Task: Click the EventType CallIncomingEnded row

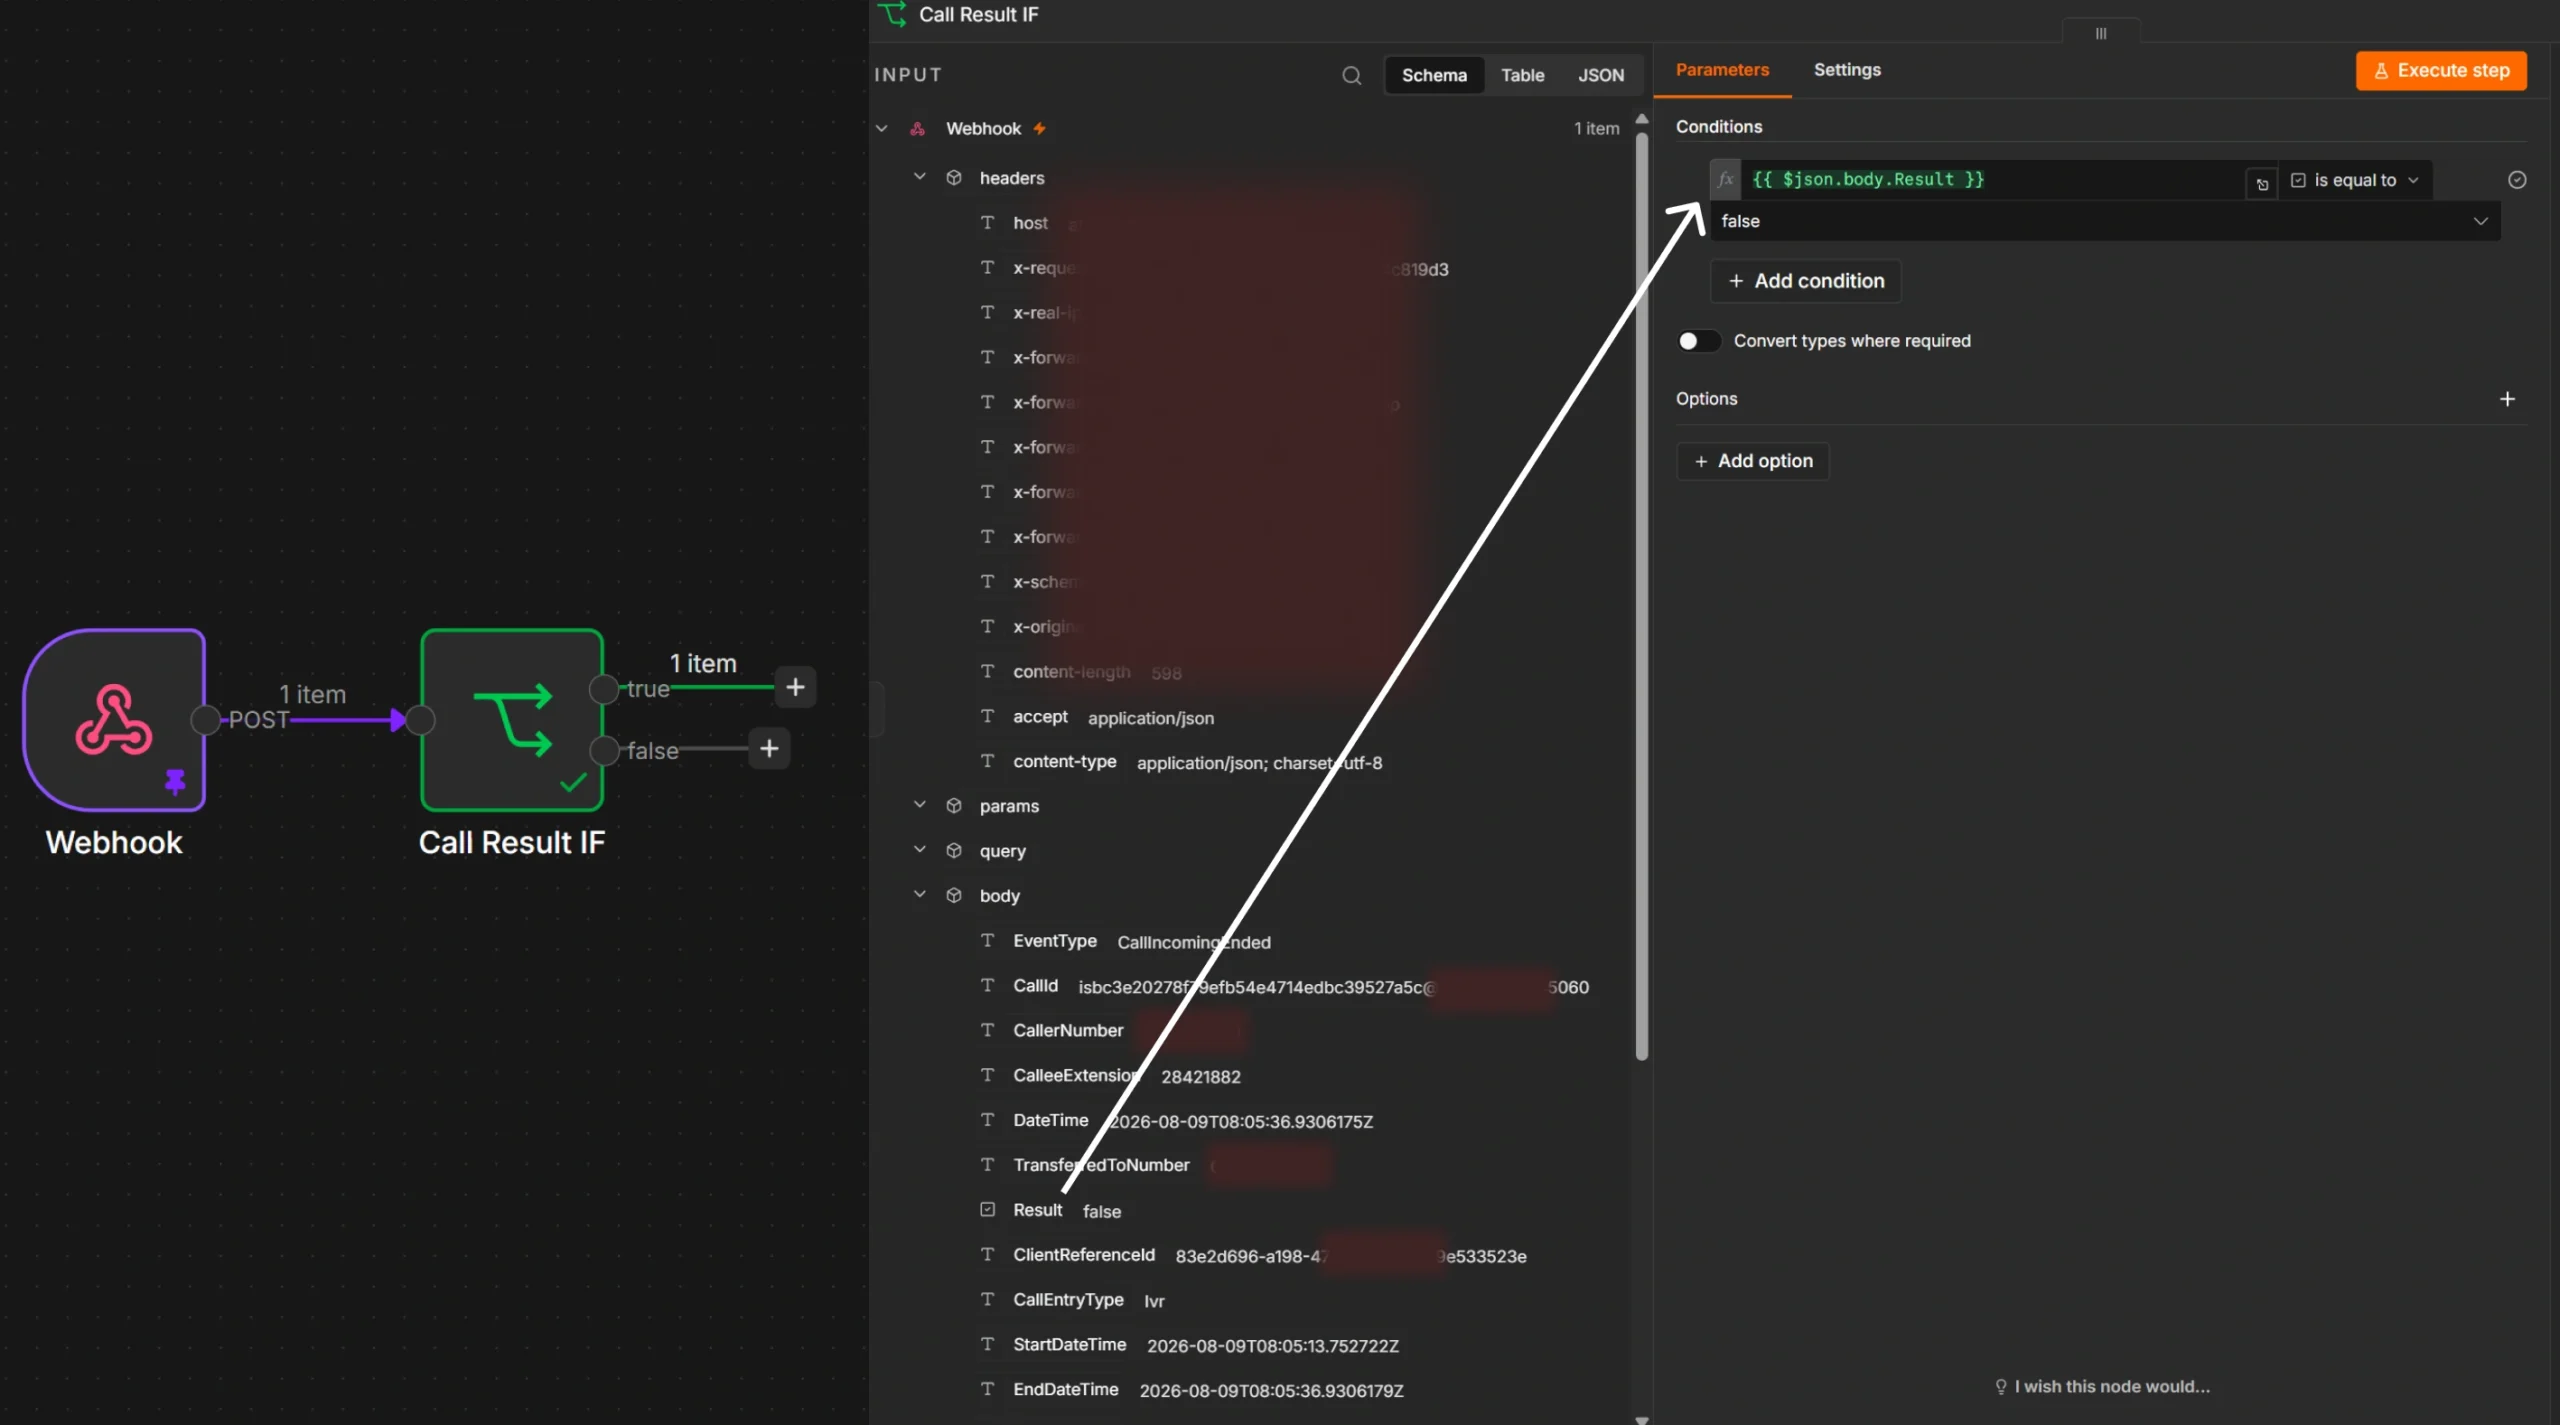Action: point(1126,941)
